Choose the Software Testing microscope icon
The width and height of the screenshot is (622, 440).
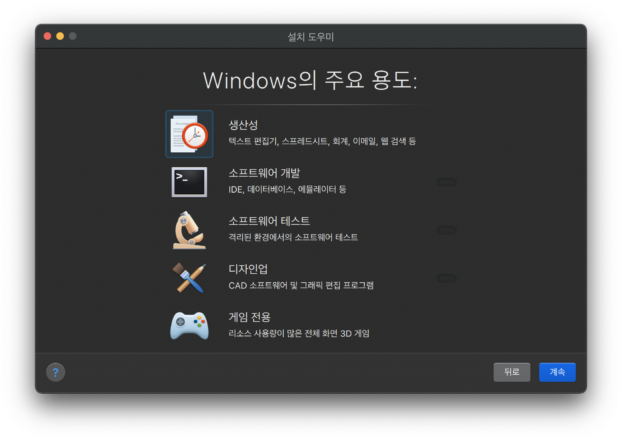(x=189, y=229)
